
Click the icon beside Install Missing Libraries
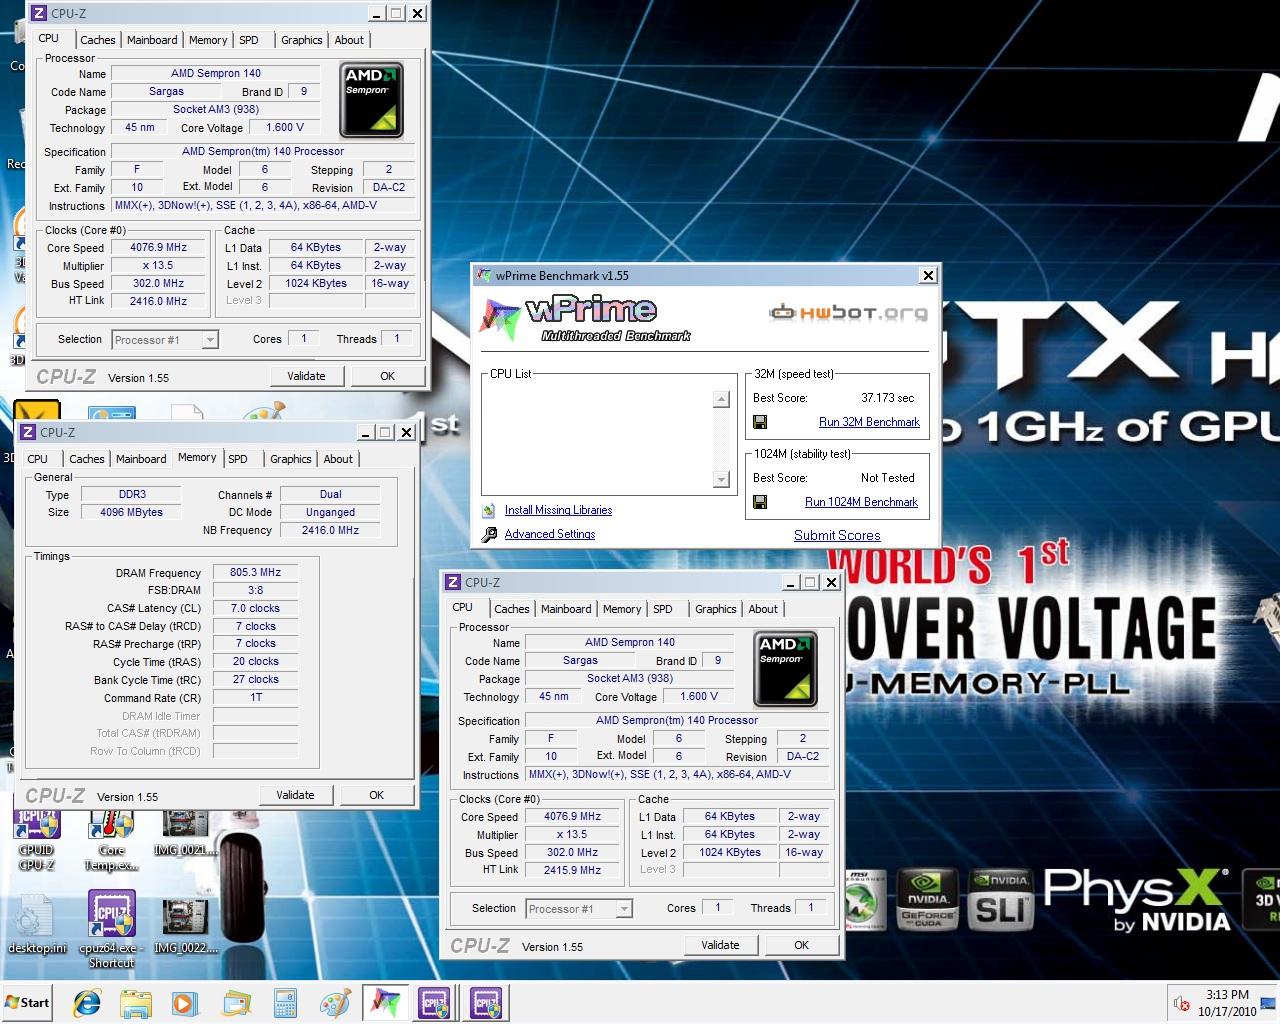pyautogui.click(x=489, y=510)
